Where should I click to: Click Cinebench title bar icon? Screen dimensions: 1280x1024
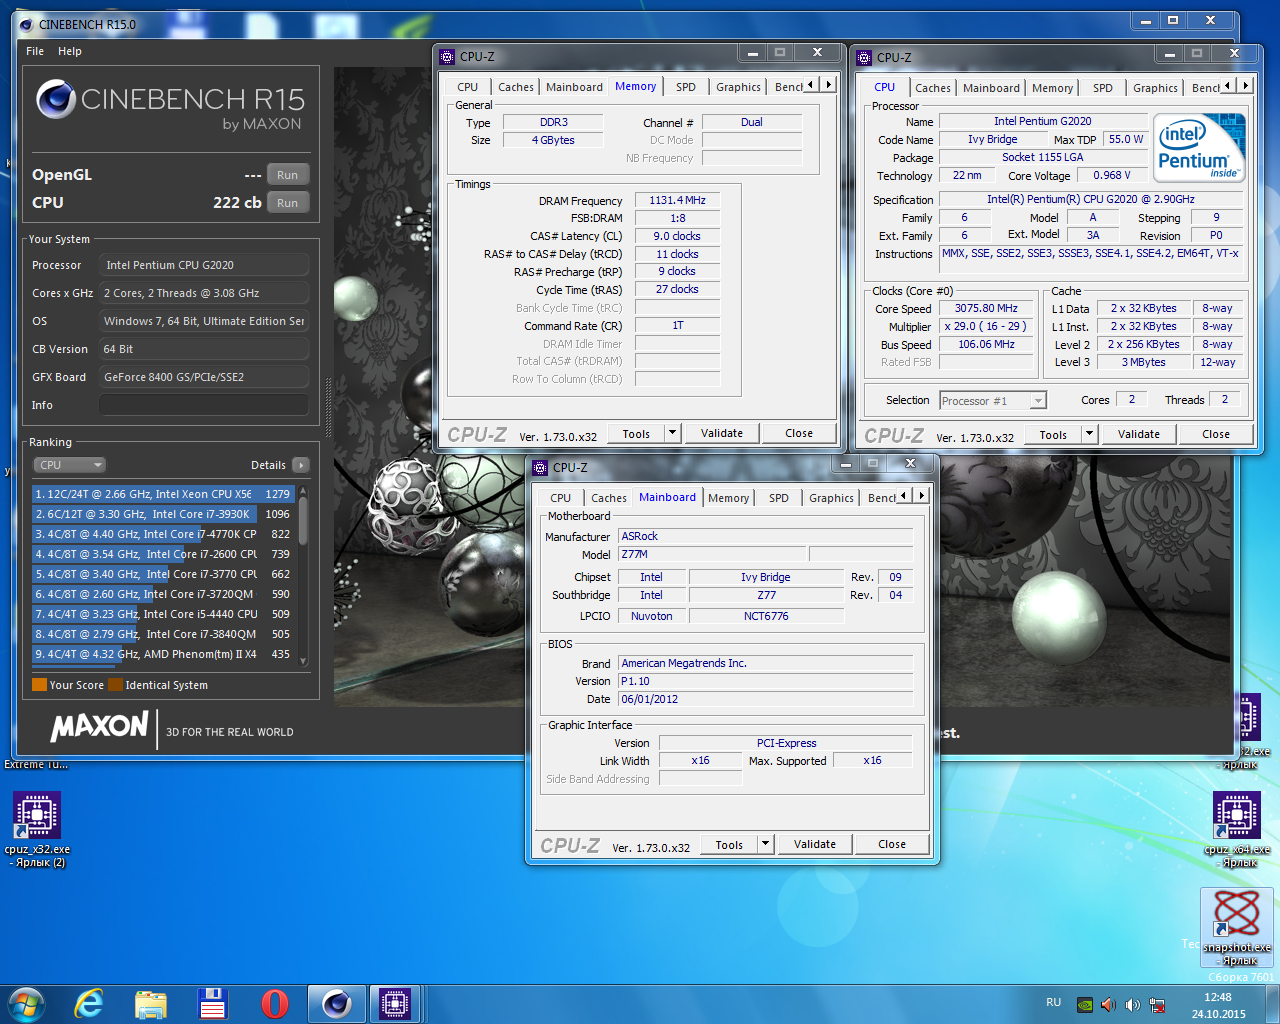tap(25, 24)
